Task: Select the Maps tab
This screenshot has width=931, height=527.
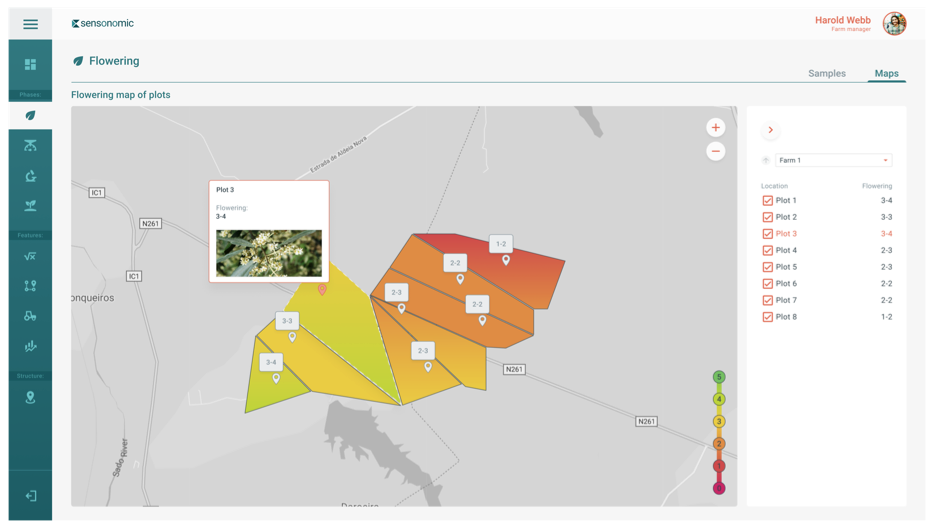Action: point(886,74)
